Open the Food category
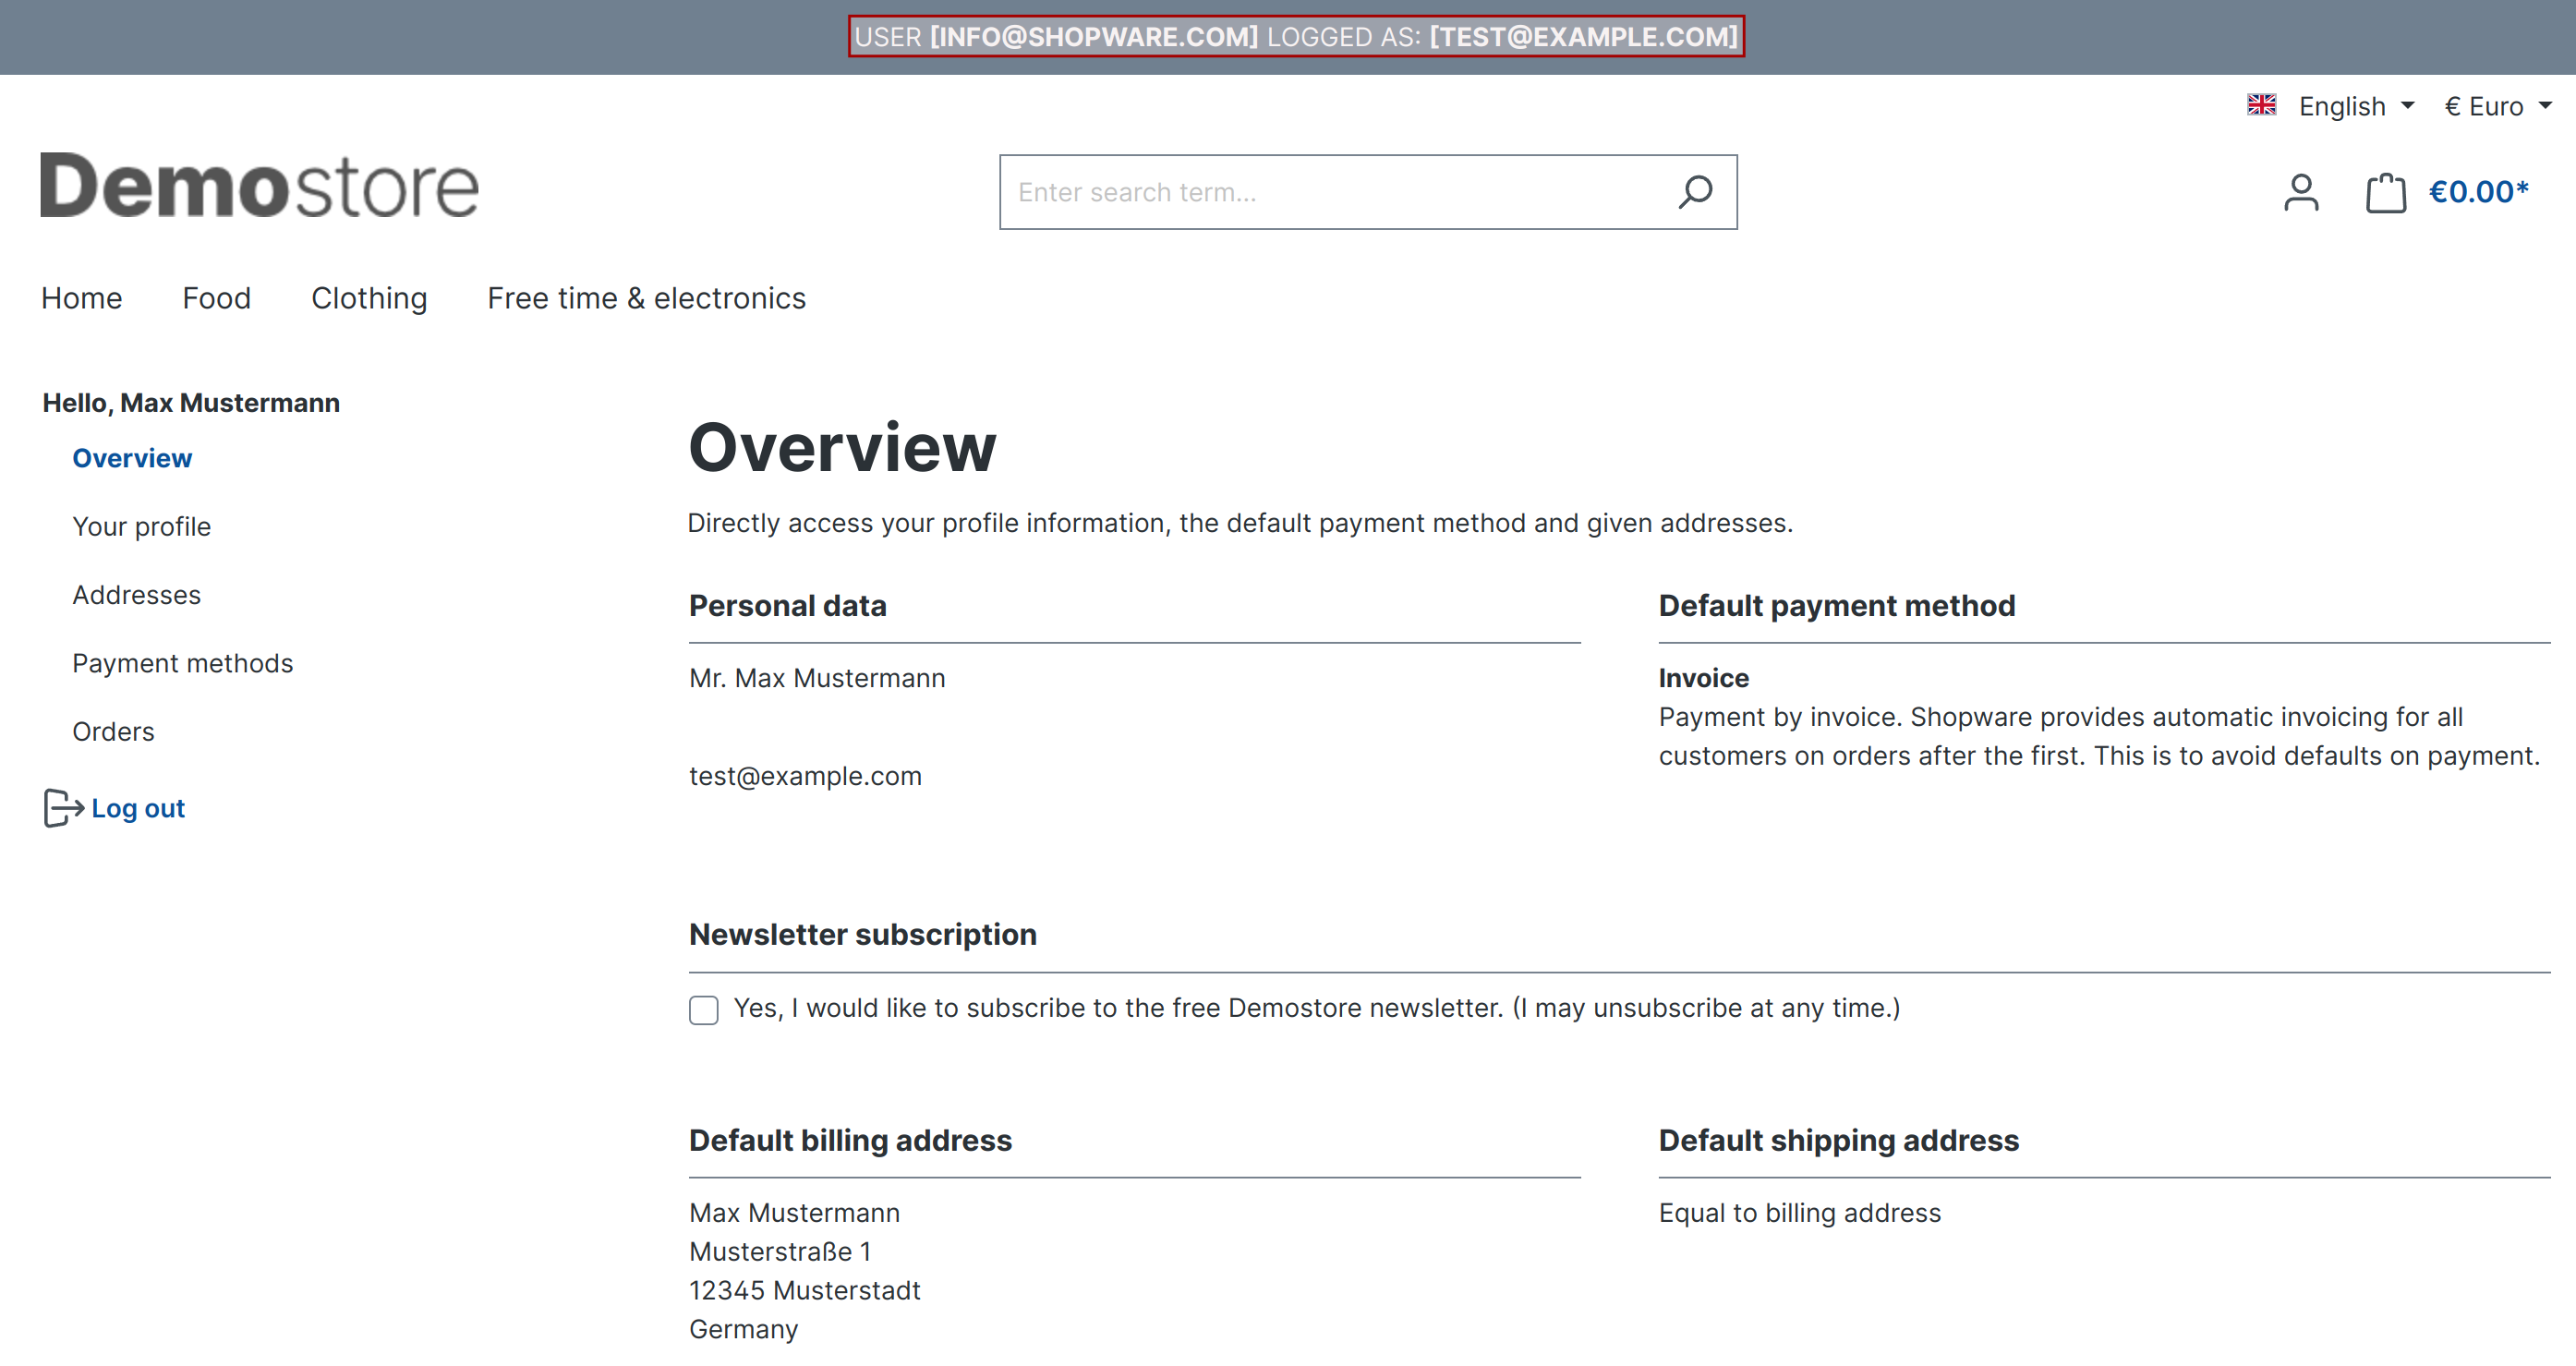The image size is (2576, 1366). (x=217, y=298)
